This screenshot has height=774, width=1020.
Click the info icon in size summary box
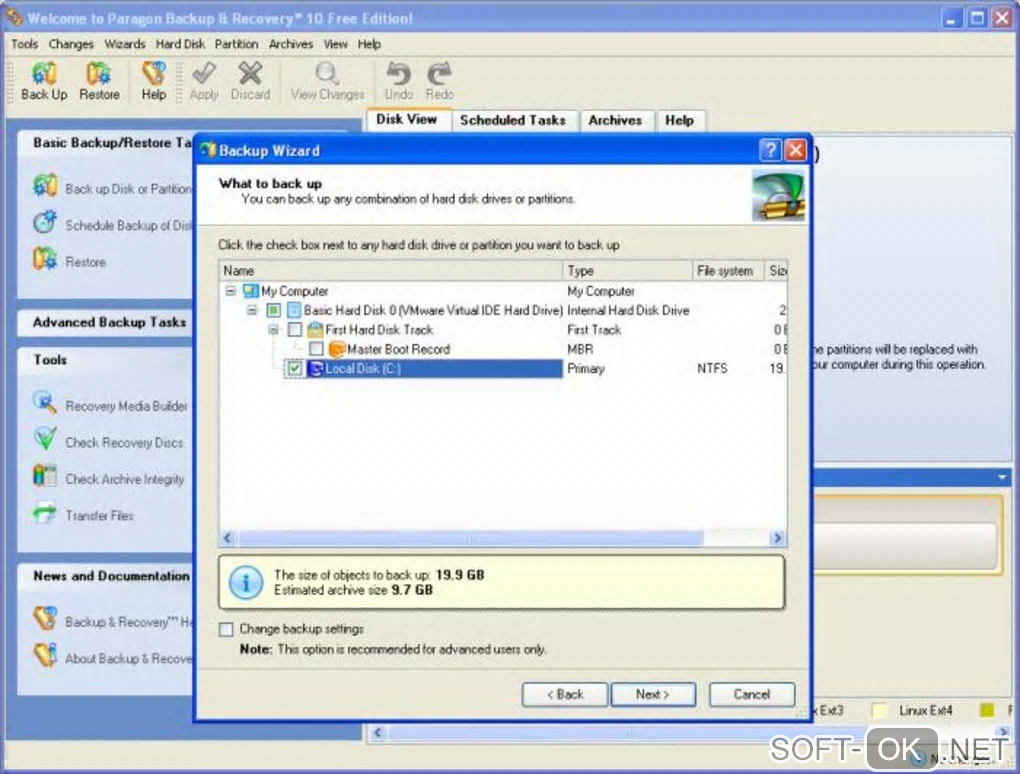coord(246,583)
